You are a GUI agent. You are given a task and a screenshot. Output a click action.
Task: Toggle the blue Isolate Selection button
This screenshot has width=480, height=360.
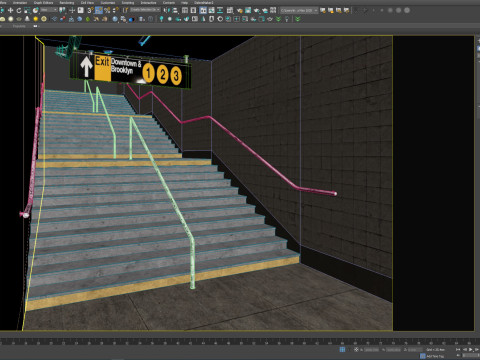(342, 350)
